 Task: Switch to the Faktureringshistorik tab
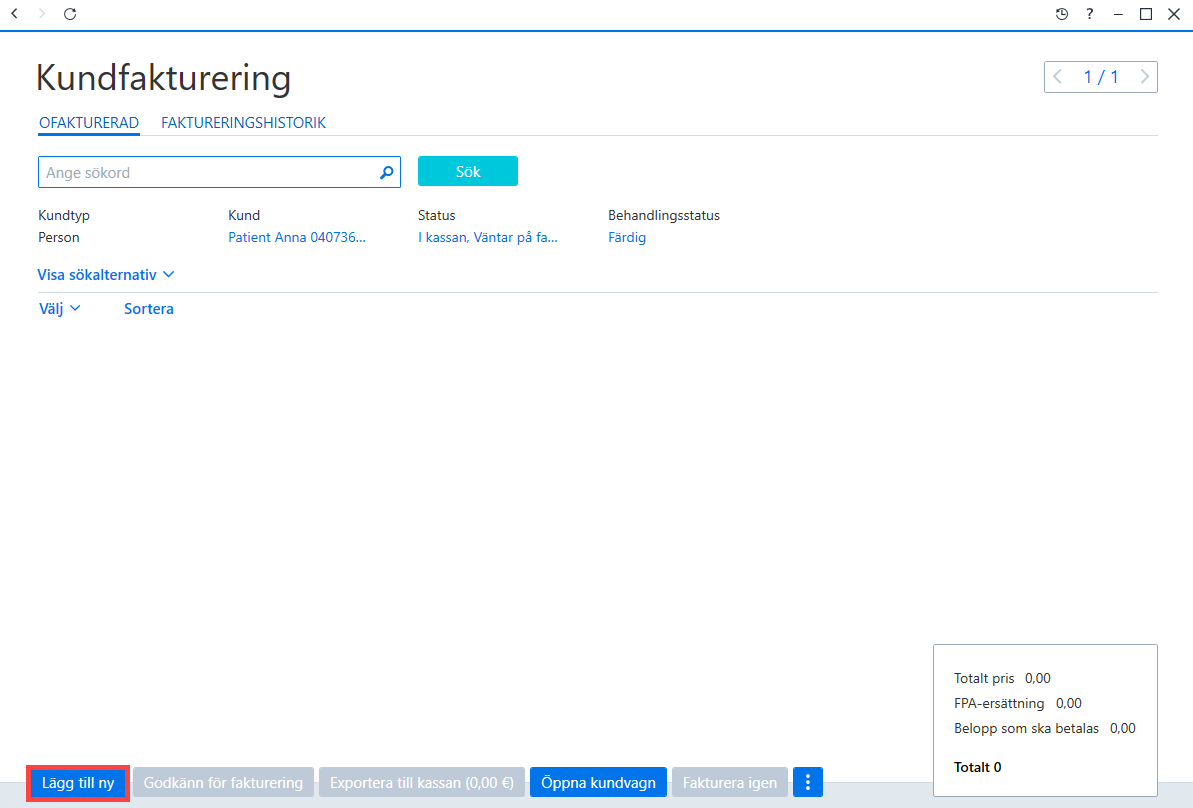243,122
